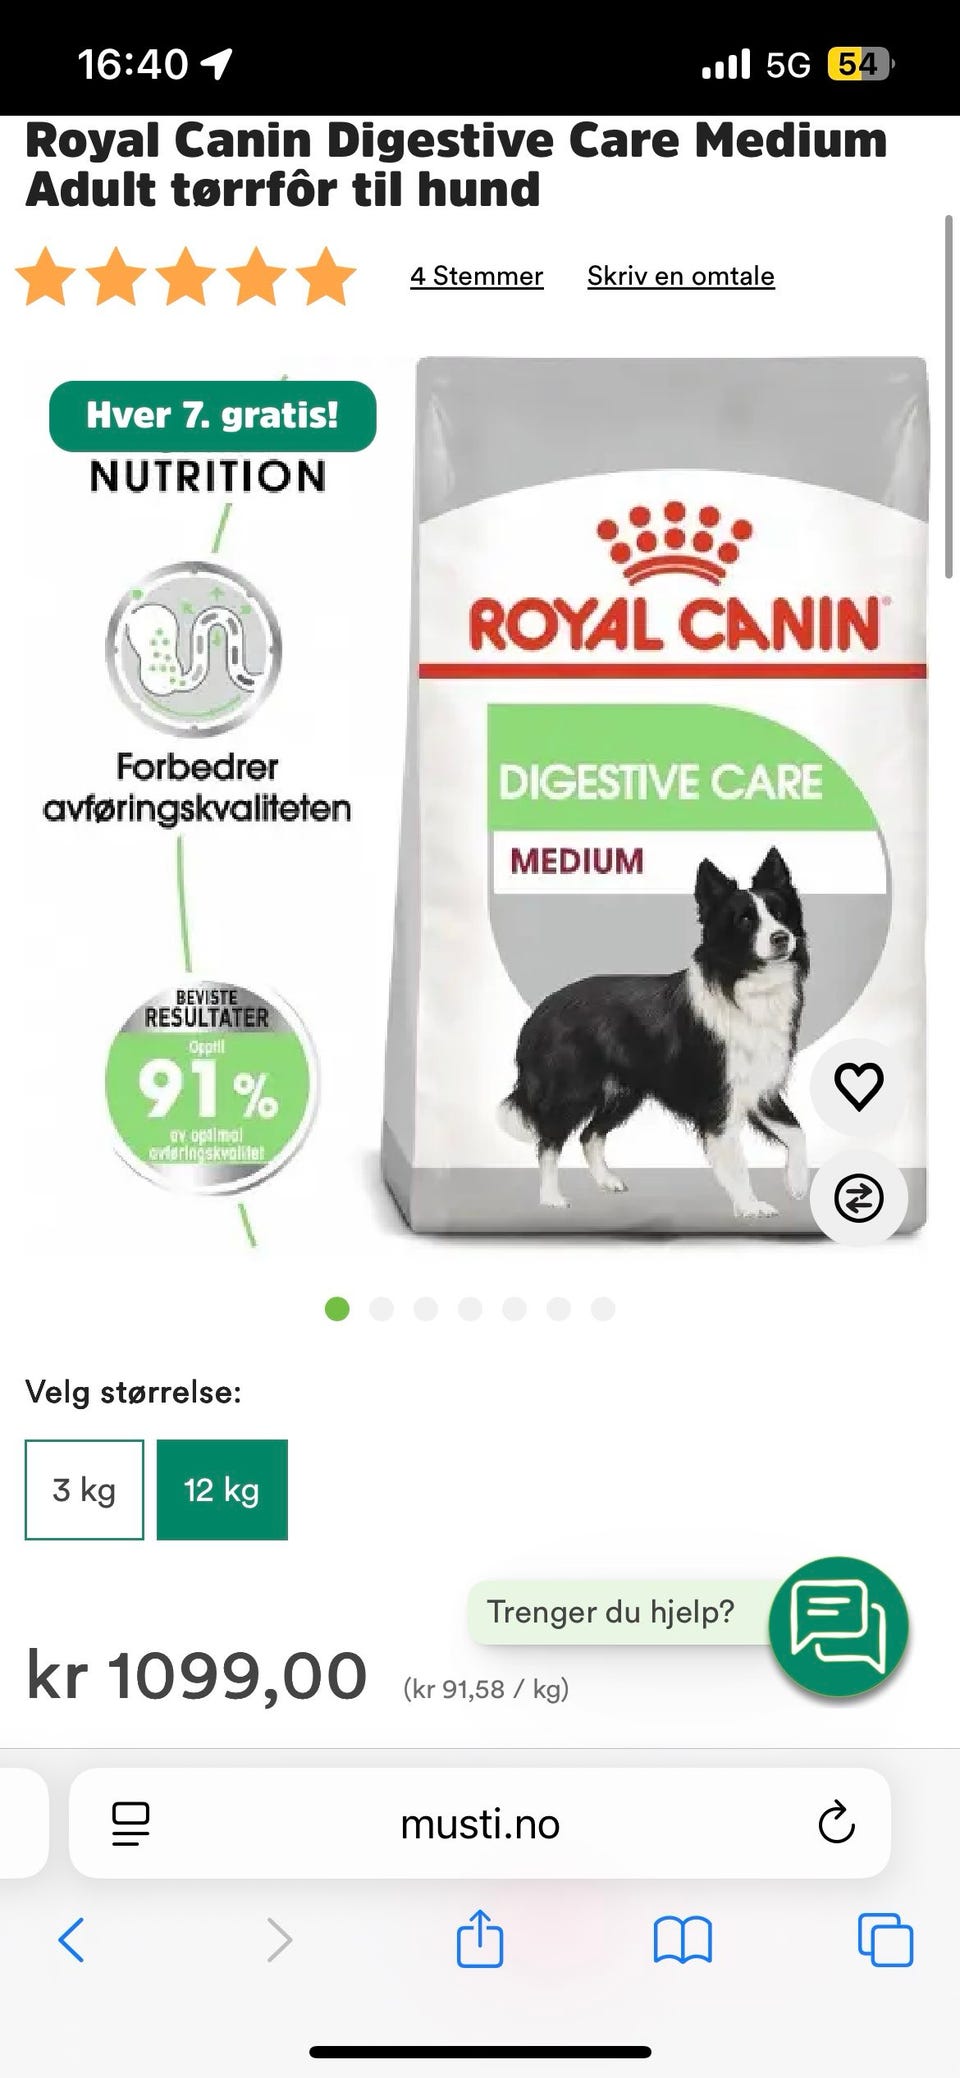The image size is (960, 2078).
Task: Reload the page with refresh icon
Action: coord(836,1823)
